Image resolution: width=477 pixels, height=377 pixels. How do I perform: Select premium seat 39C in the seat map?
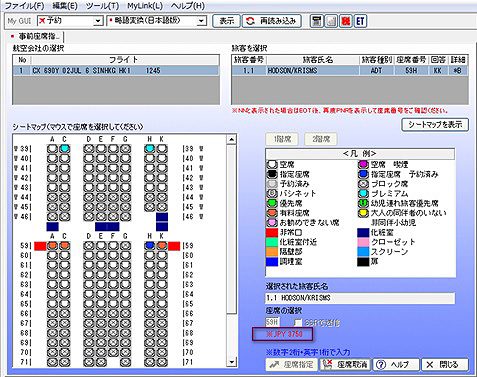(x=65, y=149)
